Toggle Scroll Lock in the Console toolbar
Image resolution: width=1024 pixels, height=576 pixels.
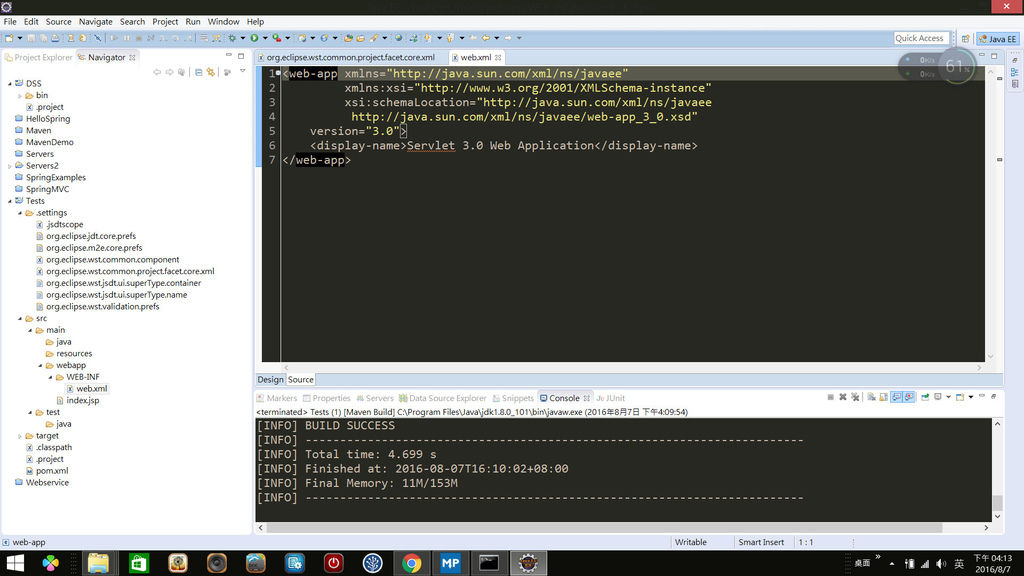[884, 397]
